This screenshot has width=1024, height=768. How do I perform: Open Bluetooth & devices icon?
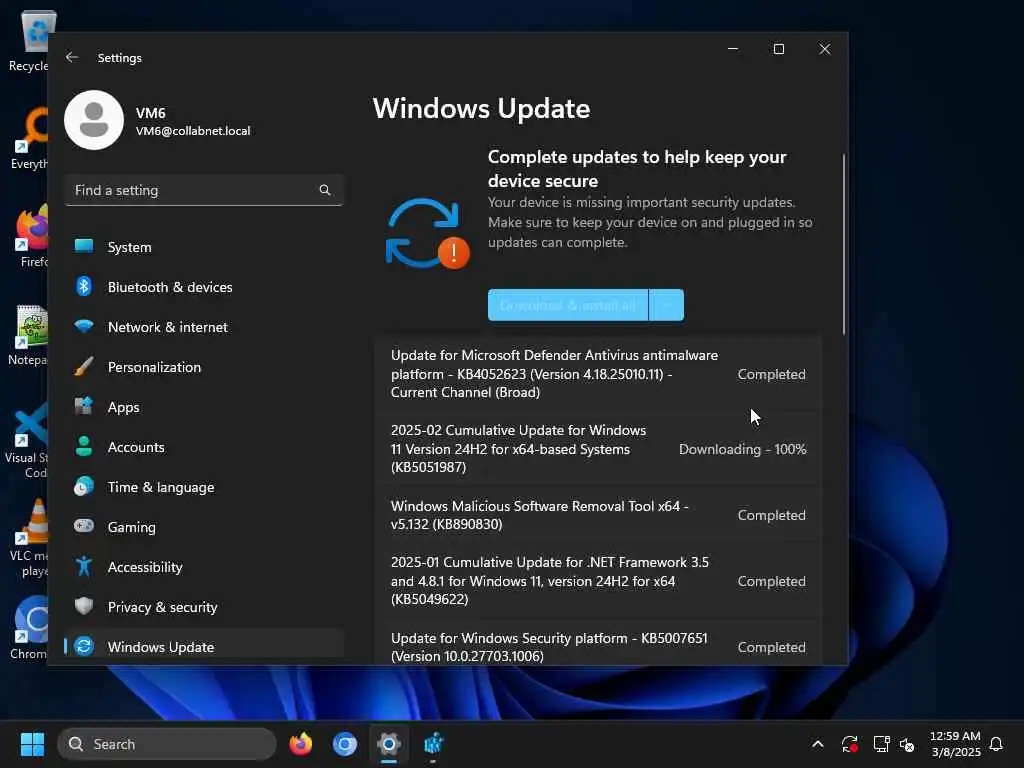pos(84,286)
